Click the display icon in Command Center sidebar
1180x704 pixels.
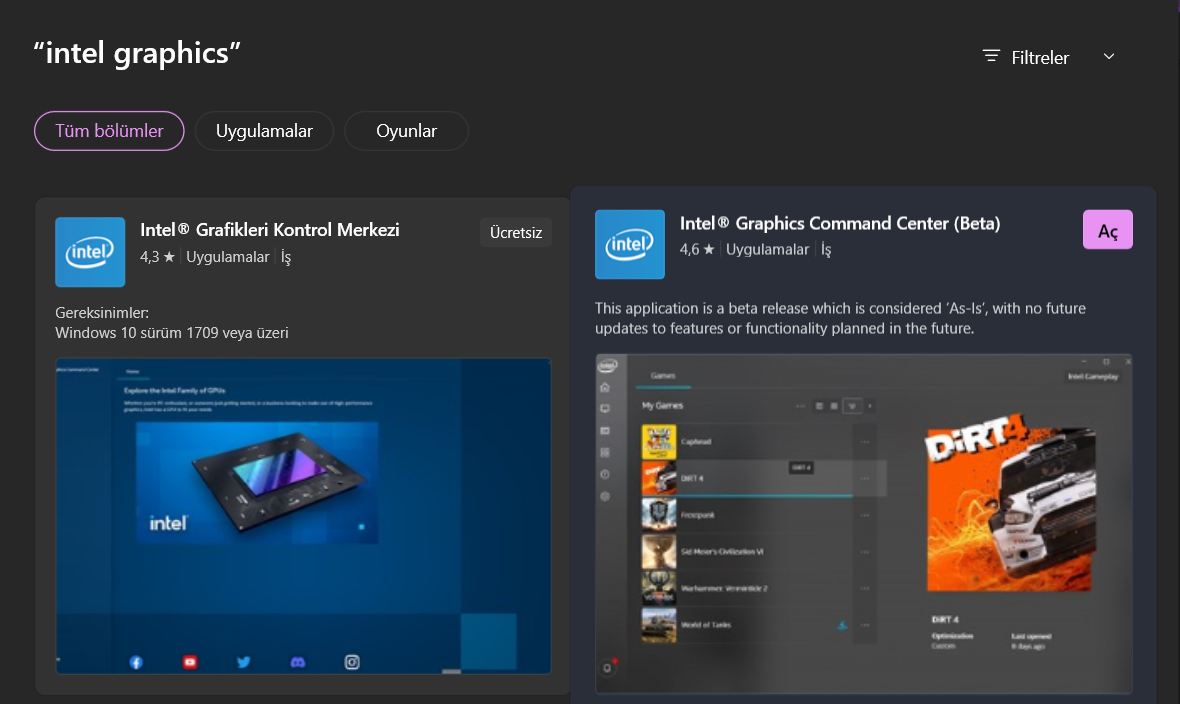point(605,409)
